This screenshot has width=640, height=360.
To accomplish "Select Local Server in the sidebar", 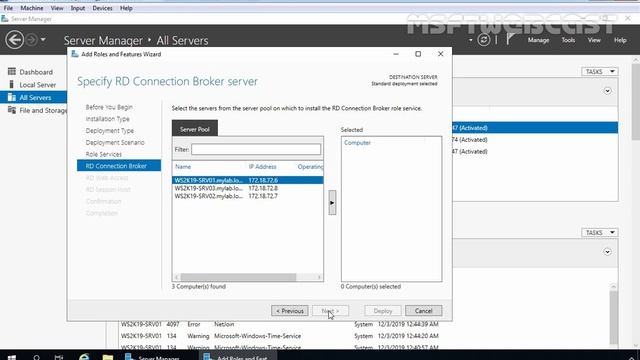I will (x=38, y=85).
